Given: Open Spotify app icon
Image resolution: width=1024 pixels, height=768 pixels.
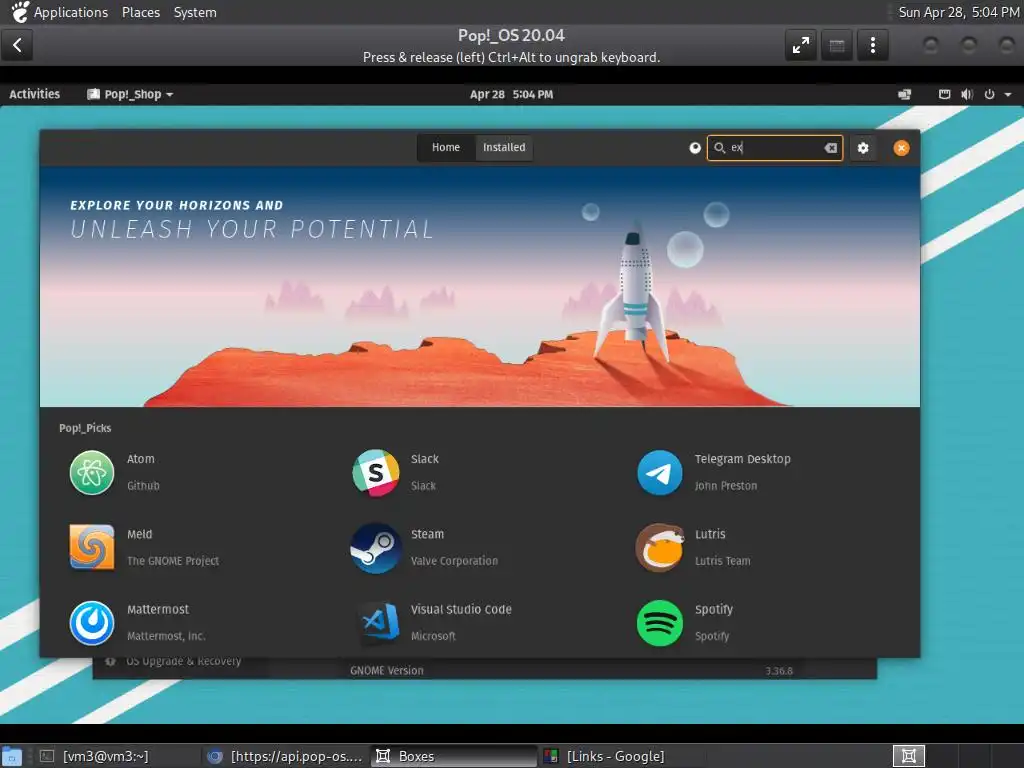Looking at the screenshot, I should pyautogui.click(x=660, y=623).
